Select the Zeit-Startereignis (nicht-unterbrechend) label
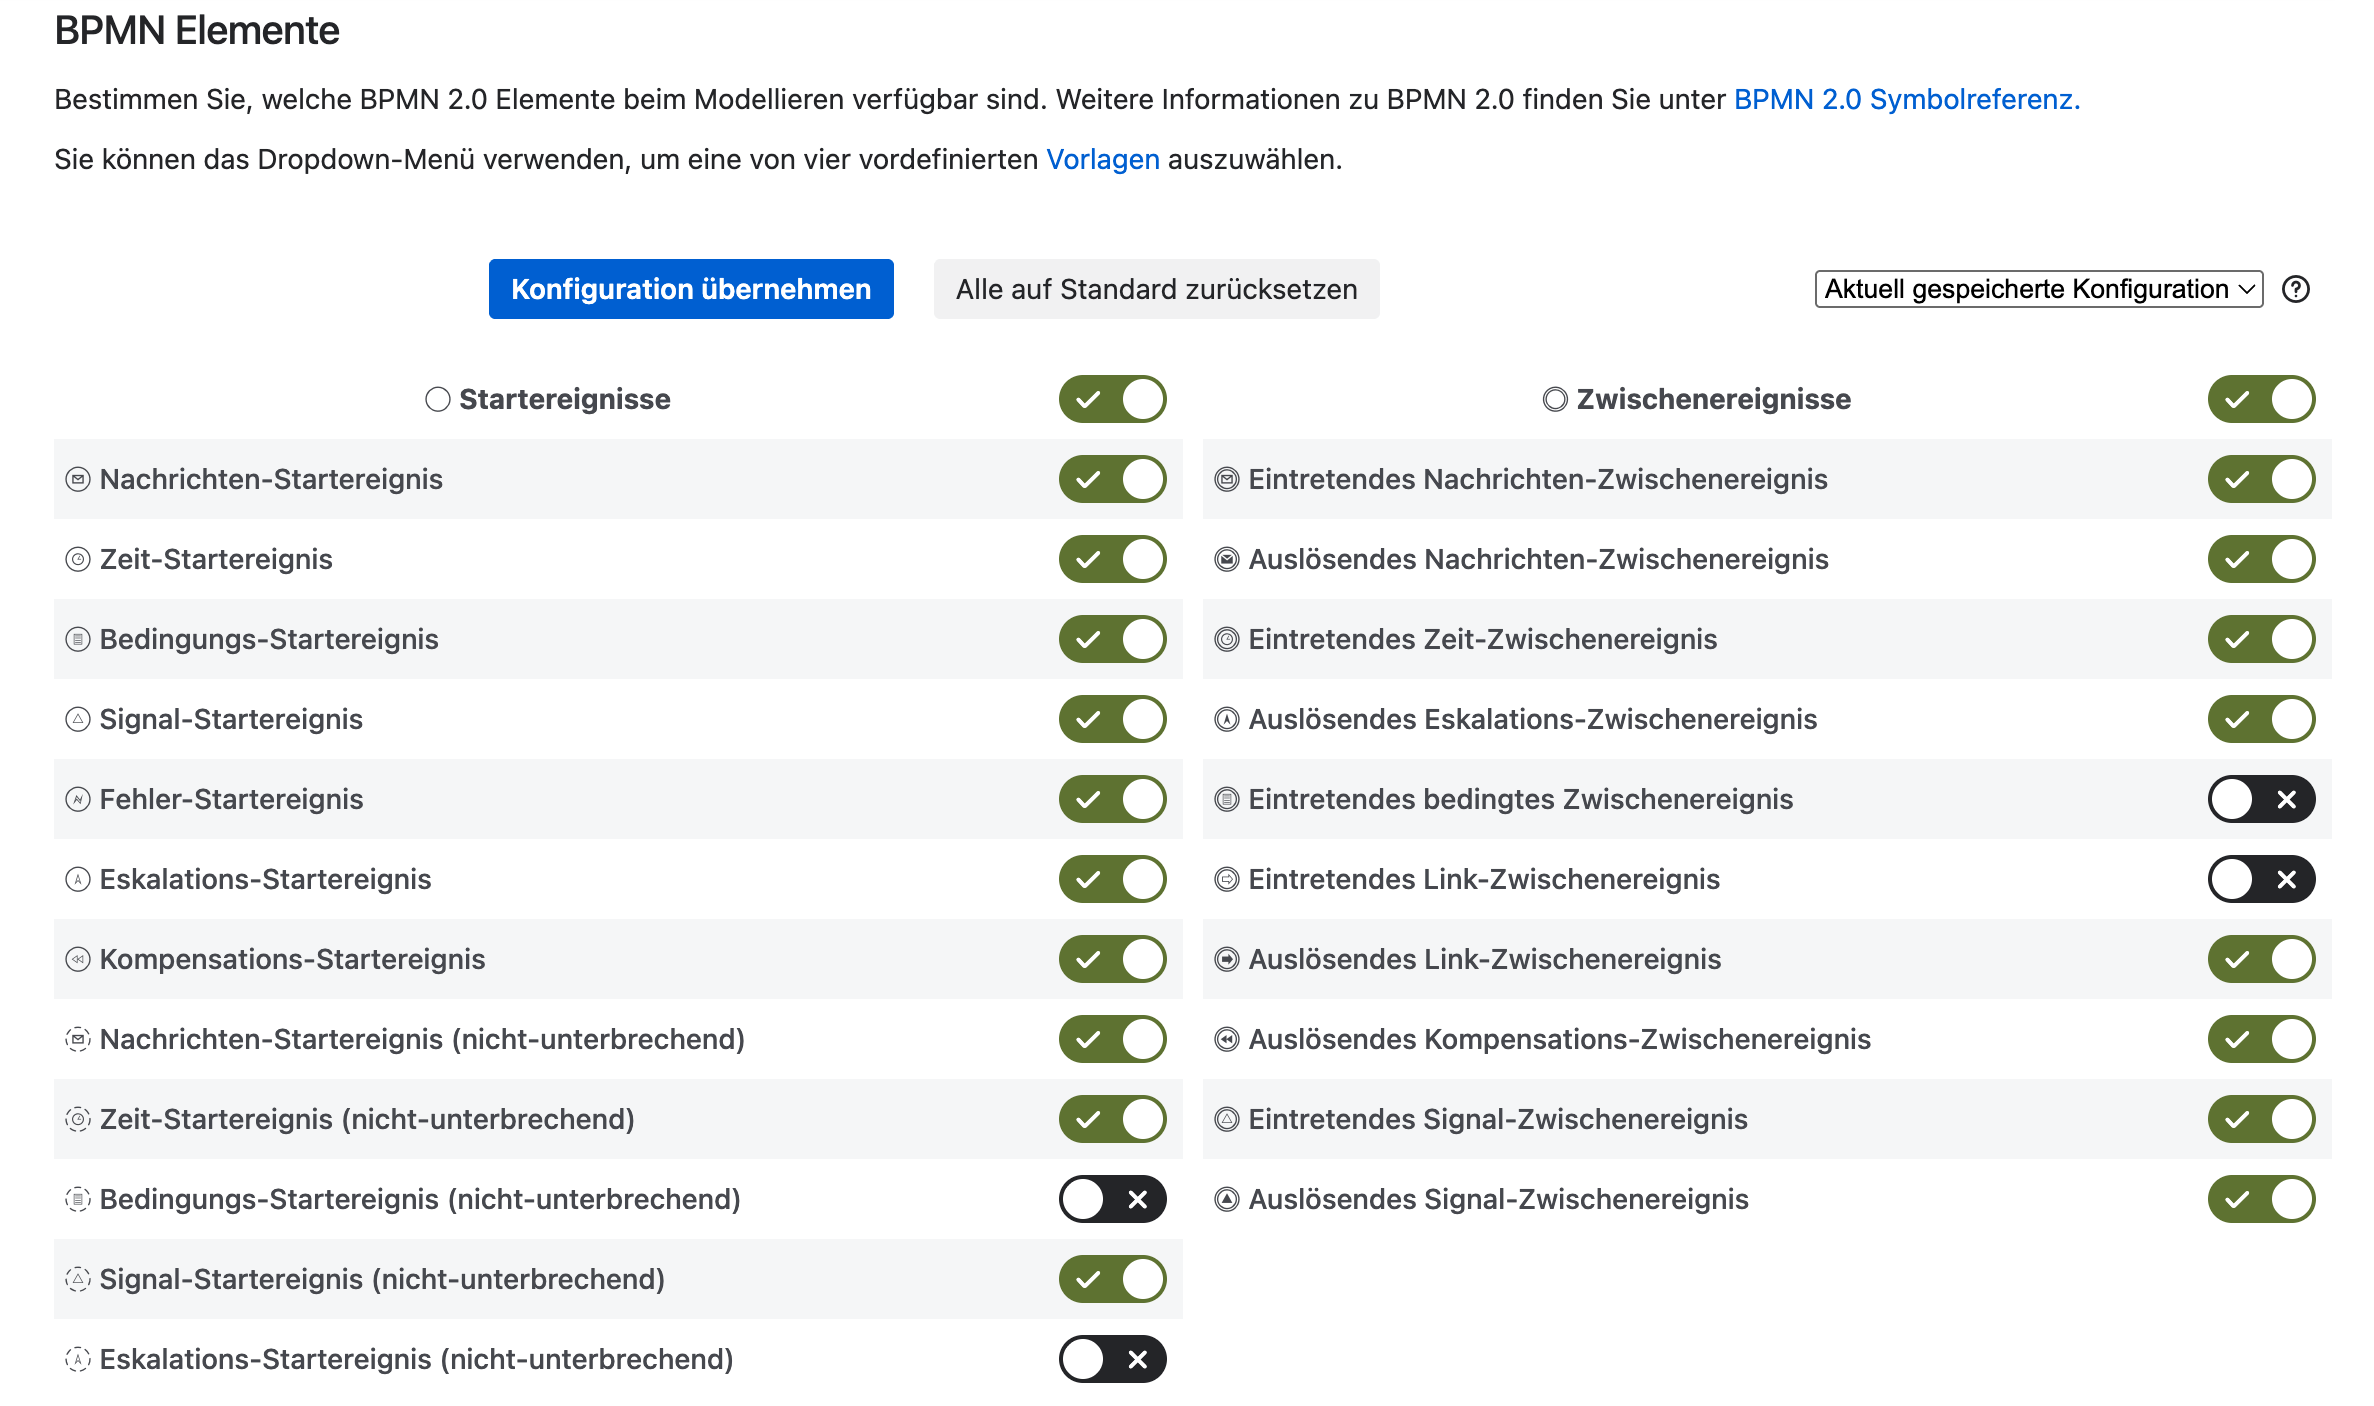The image size is (2374, 1406). (367, 1119)
